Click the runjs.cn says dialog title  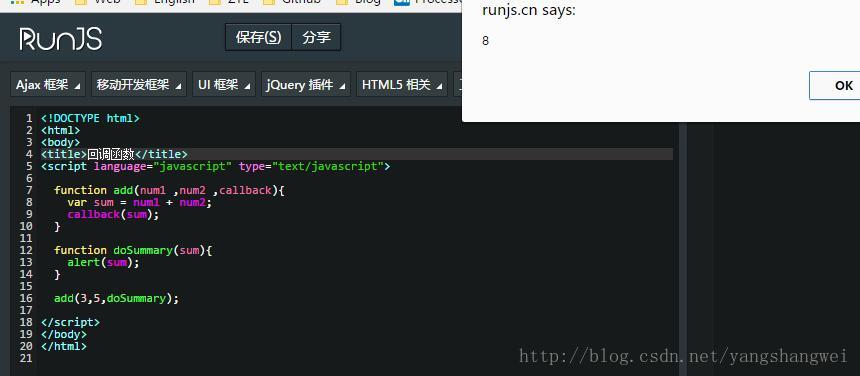point(529,10)
